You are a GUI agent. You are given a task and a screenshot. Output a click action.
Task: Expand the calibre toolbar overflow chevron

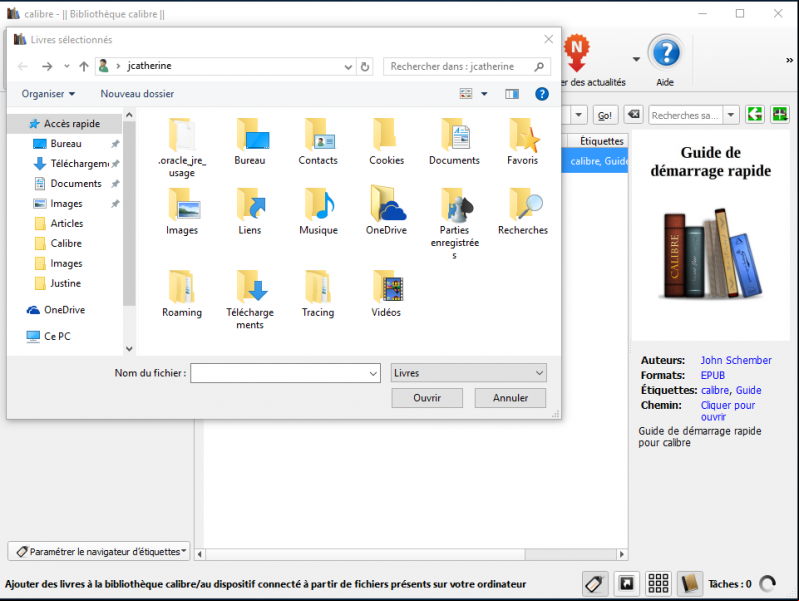[789, 60]
